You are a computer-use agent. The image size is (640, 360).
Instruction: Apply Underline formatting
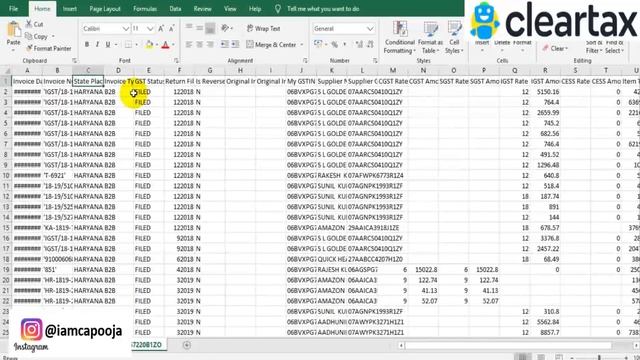(108, 44)
